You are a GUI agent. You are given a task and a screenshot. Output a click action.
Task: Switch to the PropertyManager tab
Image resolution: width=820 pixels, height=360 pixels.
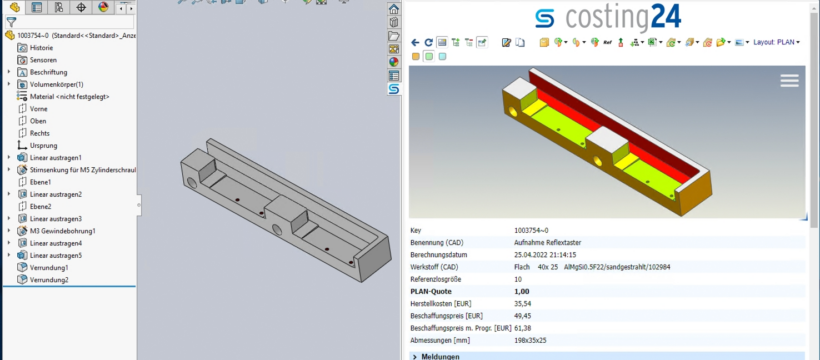click(36, 7)
